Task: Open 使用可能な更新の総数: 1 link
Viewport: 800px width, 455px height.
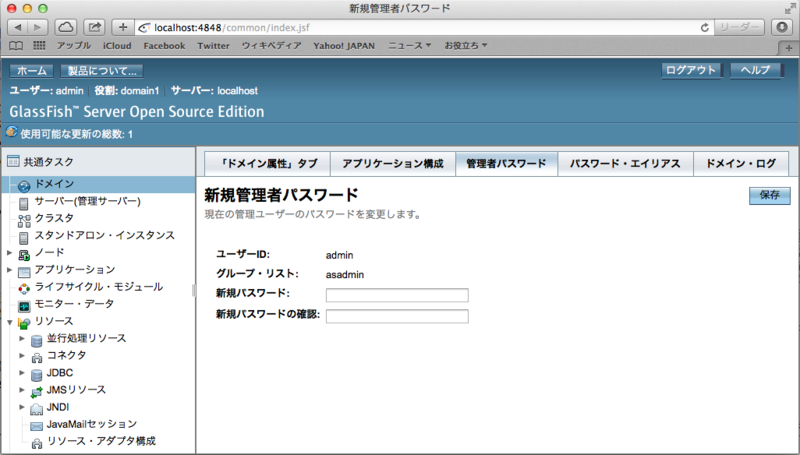Action: click(77, 134)
